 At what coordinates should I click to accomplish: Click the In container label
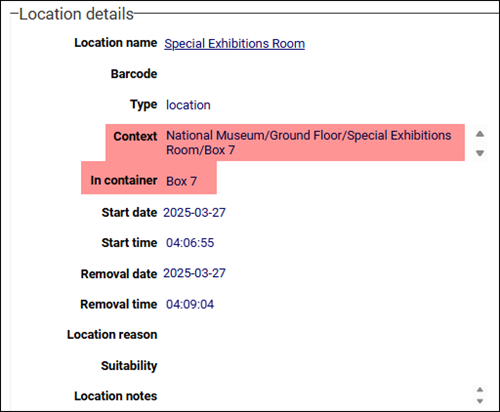pos(124,180)
